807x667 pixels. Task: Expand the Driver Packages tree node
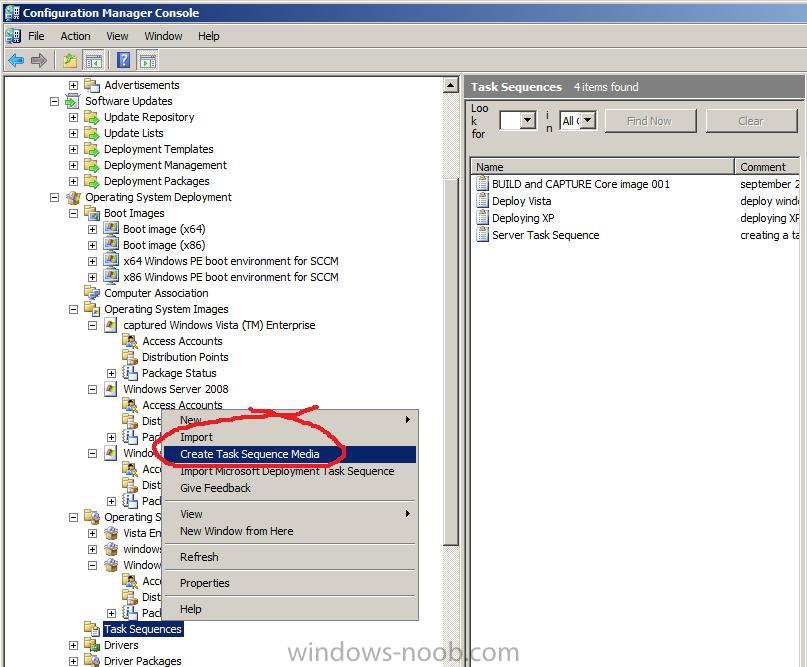click(74, 661)
